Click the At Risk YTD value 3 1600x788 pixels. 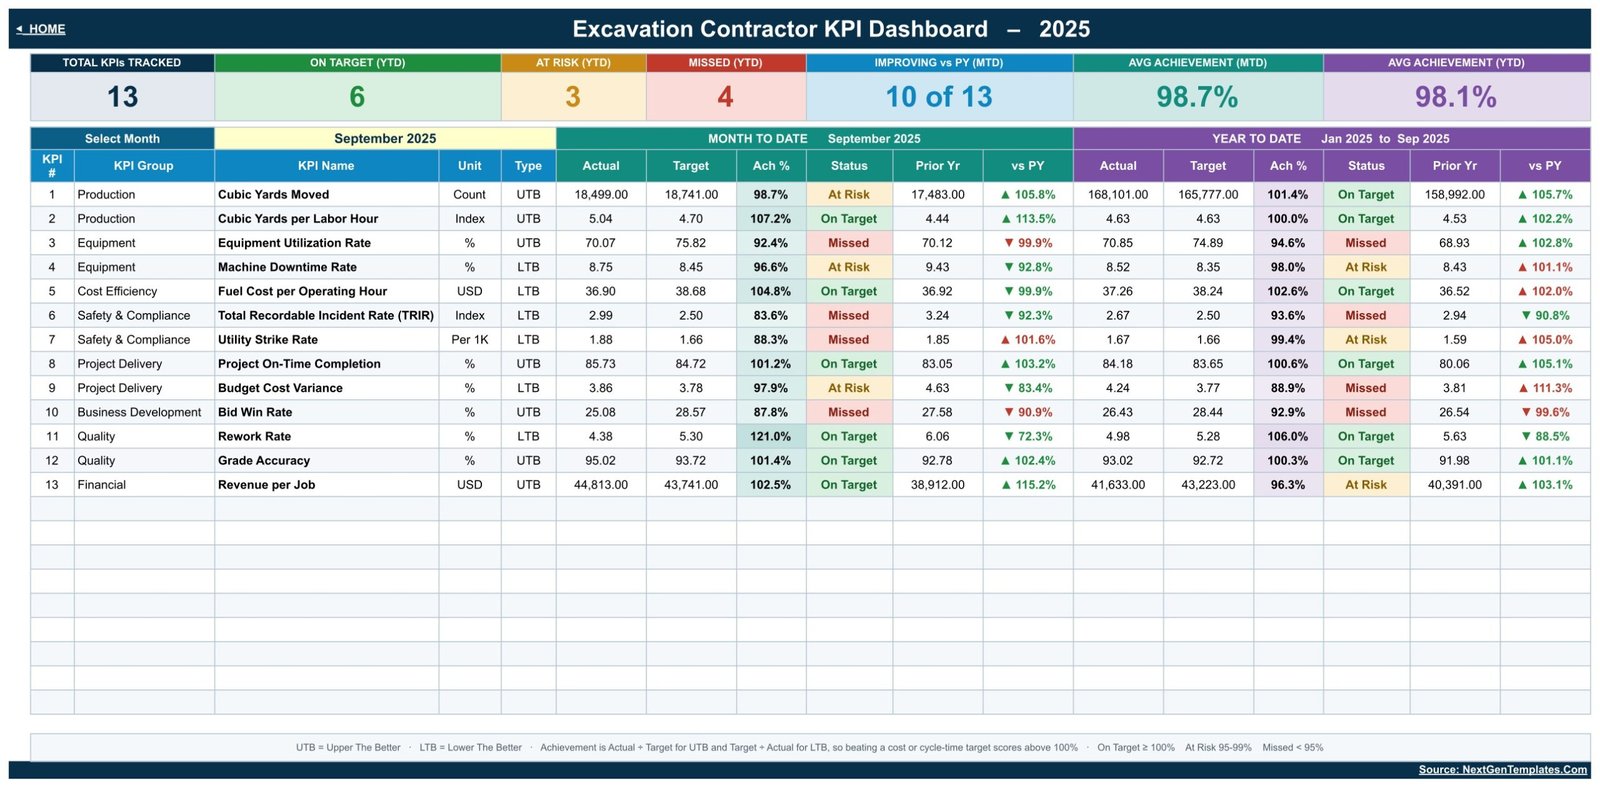coord(573,97)
